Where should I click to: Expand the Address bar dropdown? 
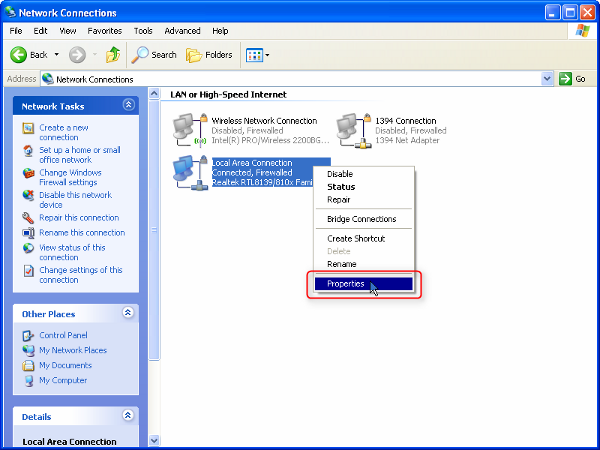click(x=547, y=79)
